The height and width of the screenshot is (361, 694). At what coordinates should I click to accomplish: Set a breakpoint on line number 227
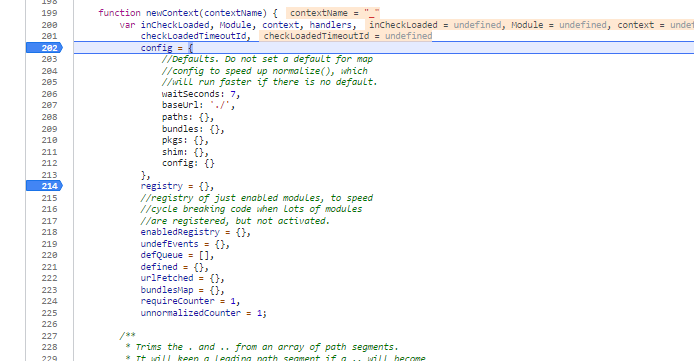(50, 336)
